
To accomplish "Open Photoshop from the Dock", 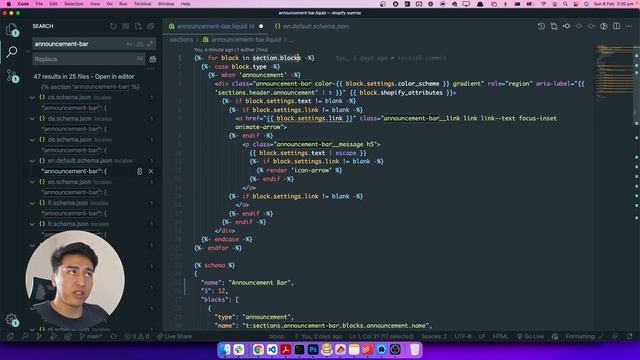I will click(x=313, y=350).
